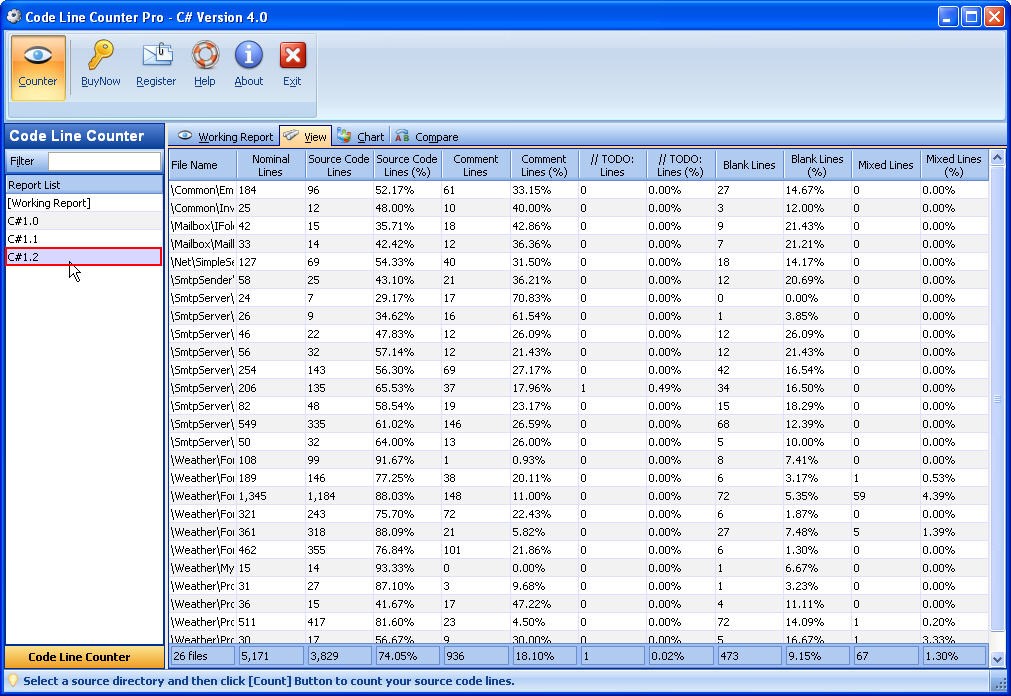Image resolution: width=1011 pixels, height=696 pixels.
Task: Select the \Common\Inv file row
Action: (x=578, y=208)
